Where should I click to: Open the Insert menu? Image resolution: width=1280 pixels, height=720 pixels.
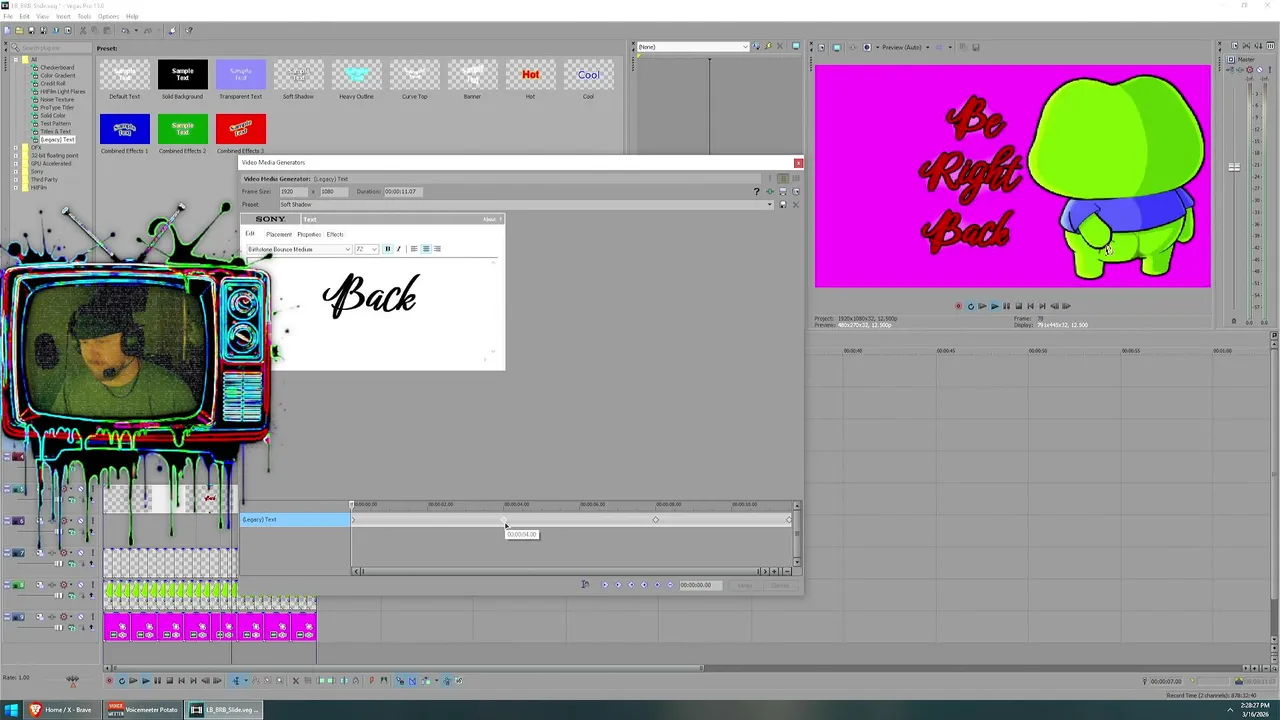pos(63,17)
